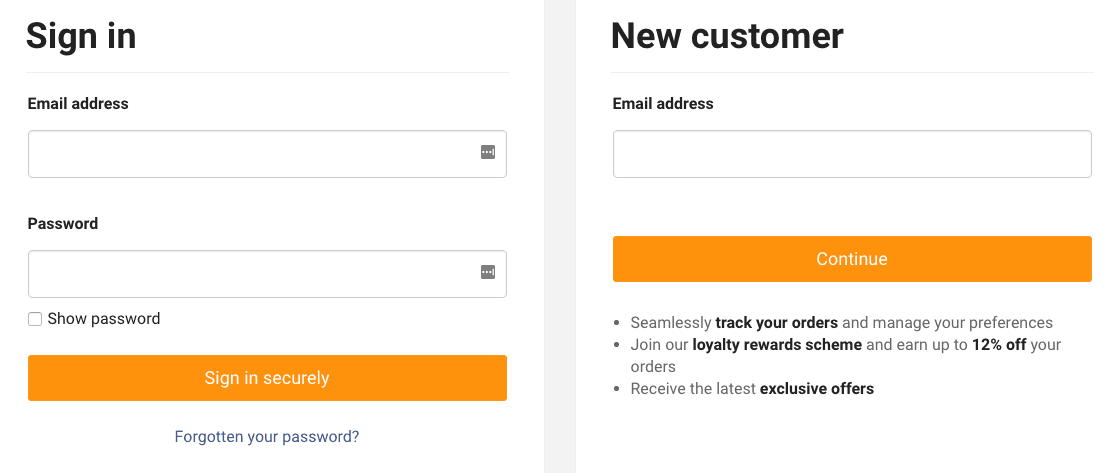
Task: Click the 'Show password' label text
Action: (104, 319)
